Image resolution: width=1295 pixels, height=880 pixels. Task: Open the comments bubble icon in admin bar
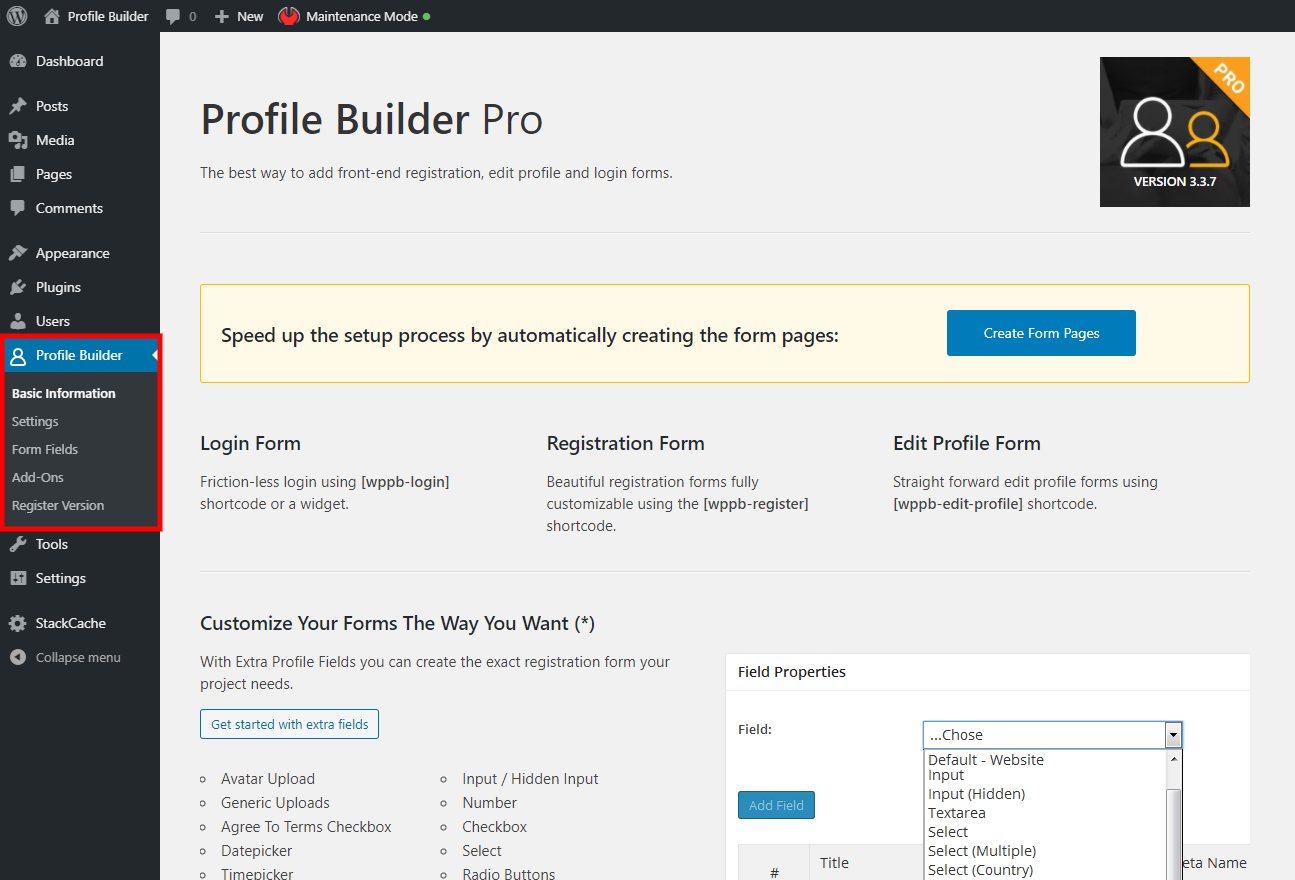(173, 17)
